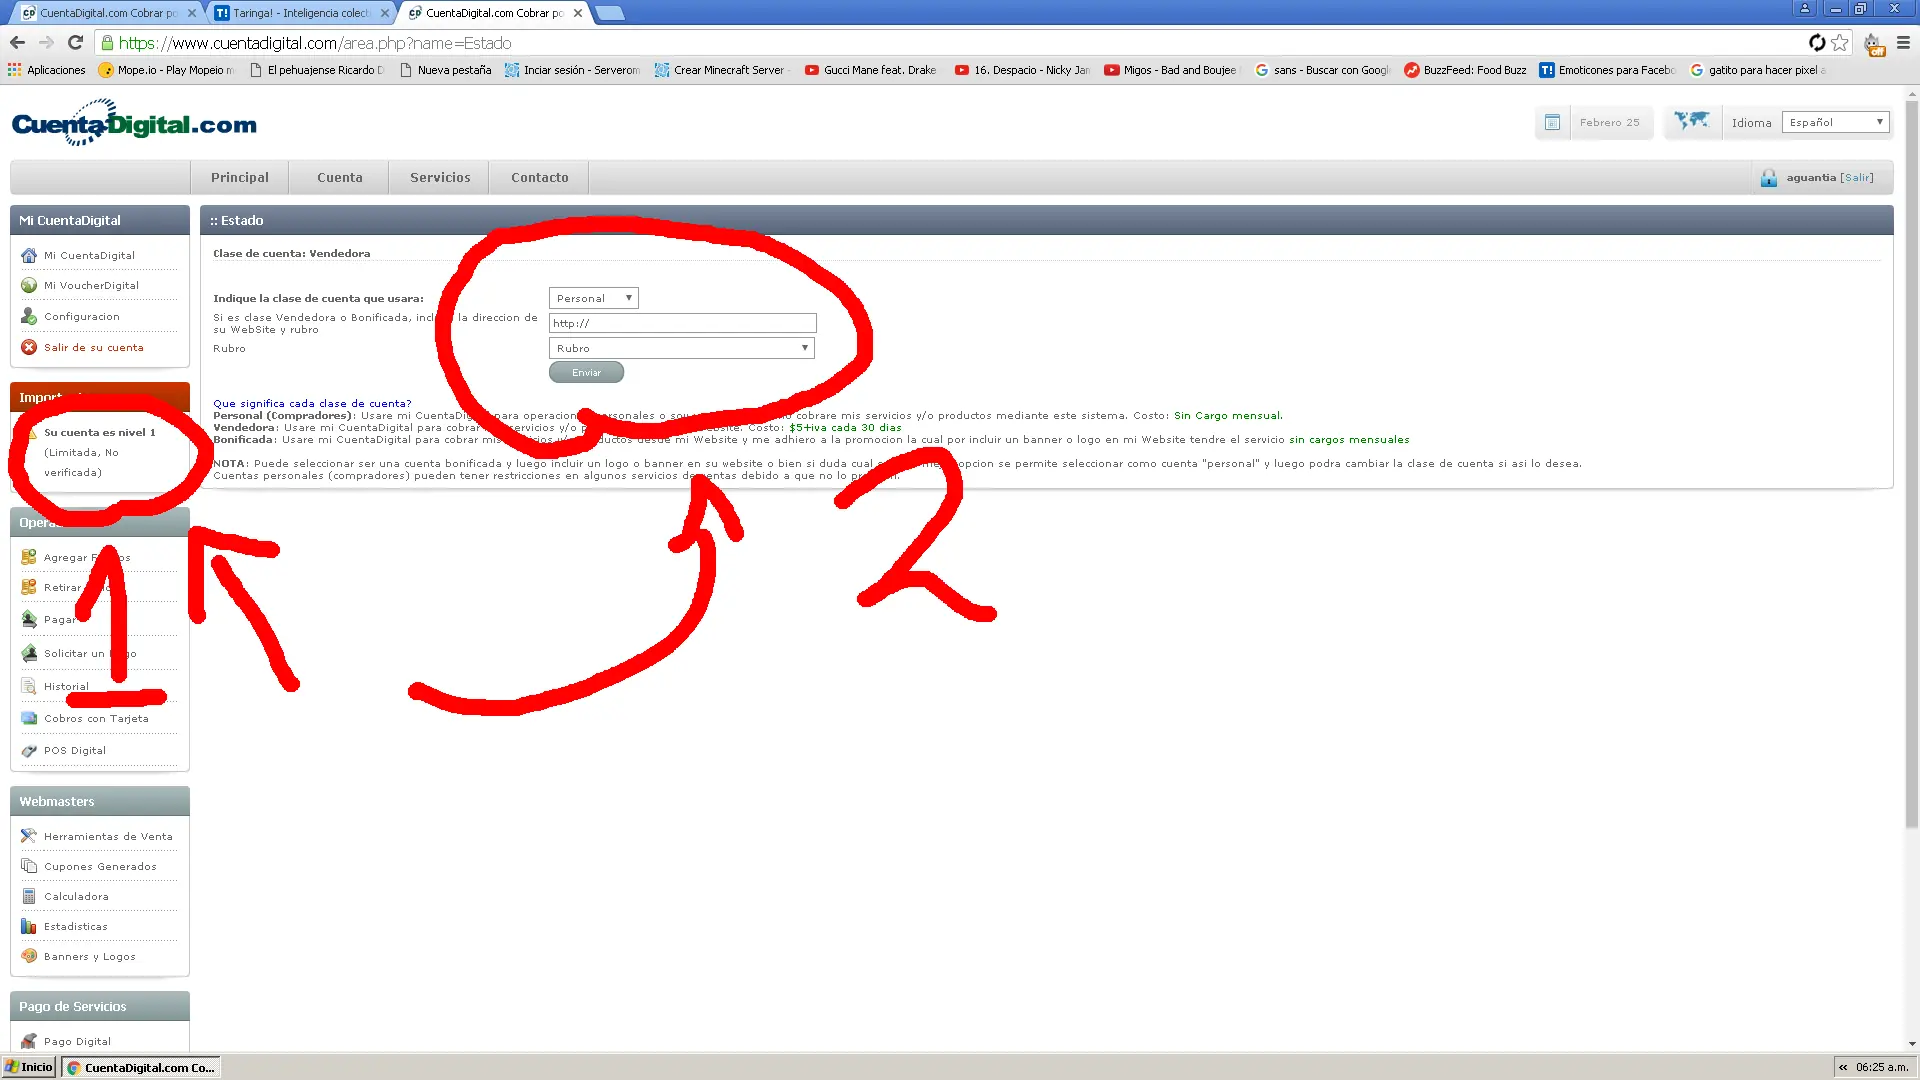
Task: Click the Agregar Fondos coins icon
Action: point(29,557)
